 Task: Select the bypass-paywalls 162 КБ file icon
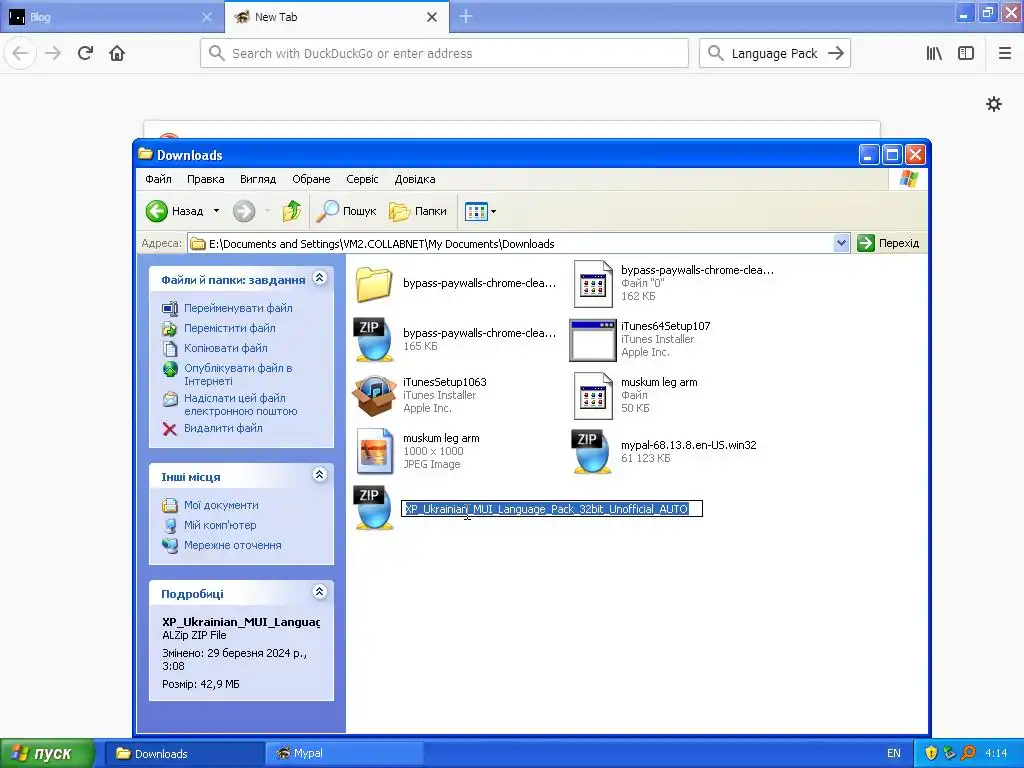(592, 284)
